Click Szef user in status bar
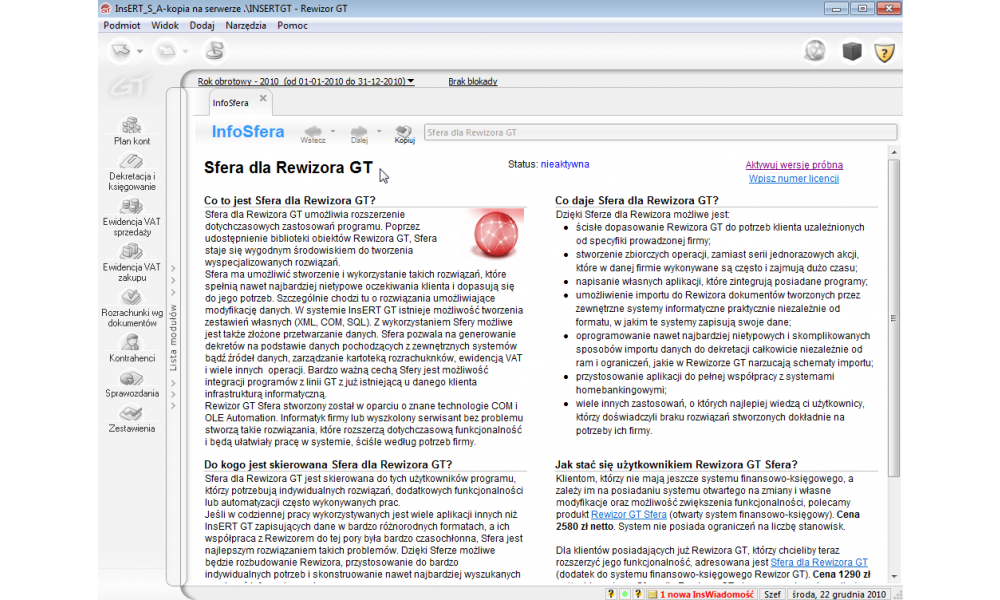Viewport: 1000px width, 600px height. 772,594
